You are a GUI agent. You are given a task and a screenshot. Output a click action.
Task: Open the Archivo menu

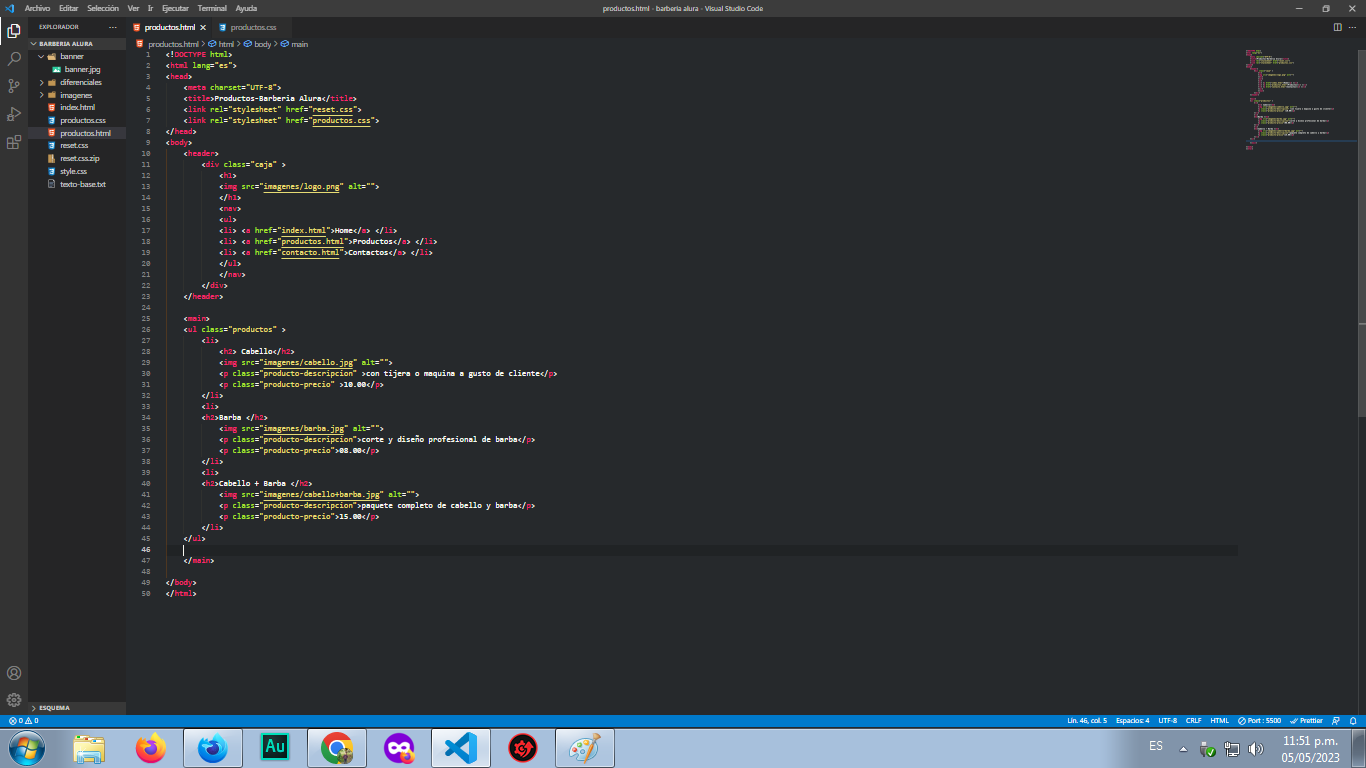pyautogui.click(x=37, y=8)
